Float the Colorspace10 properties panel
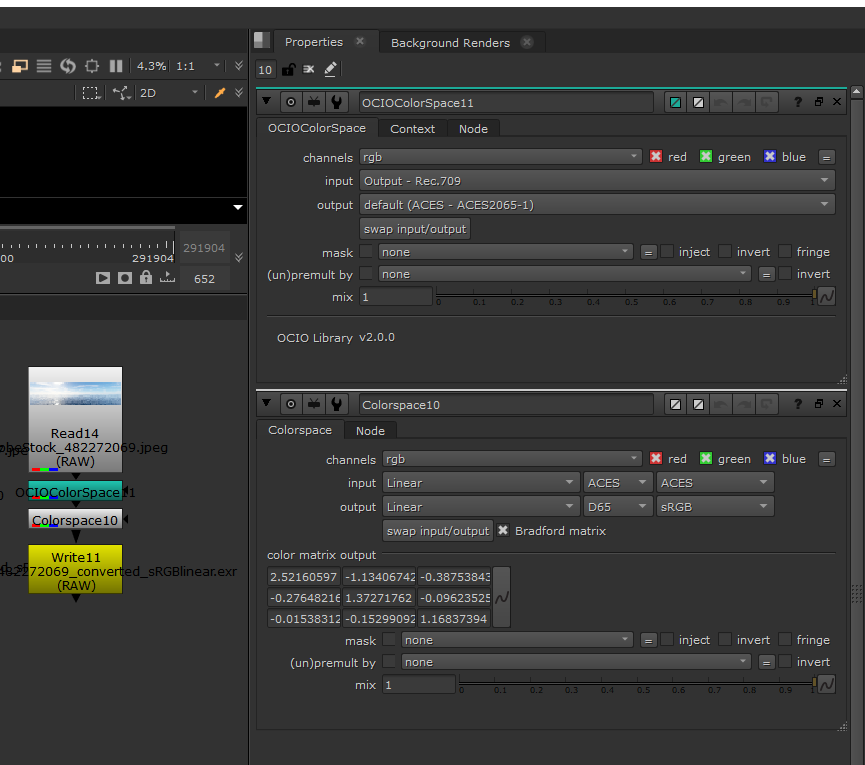Screen dimensions: 865x765 [818, 405]
